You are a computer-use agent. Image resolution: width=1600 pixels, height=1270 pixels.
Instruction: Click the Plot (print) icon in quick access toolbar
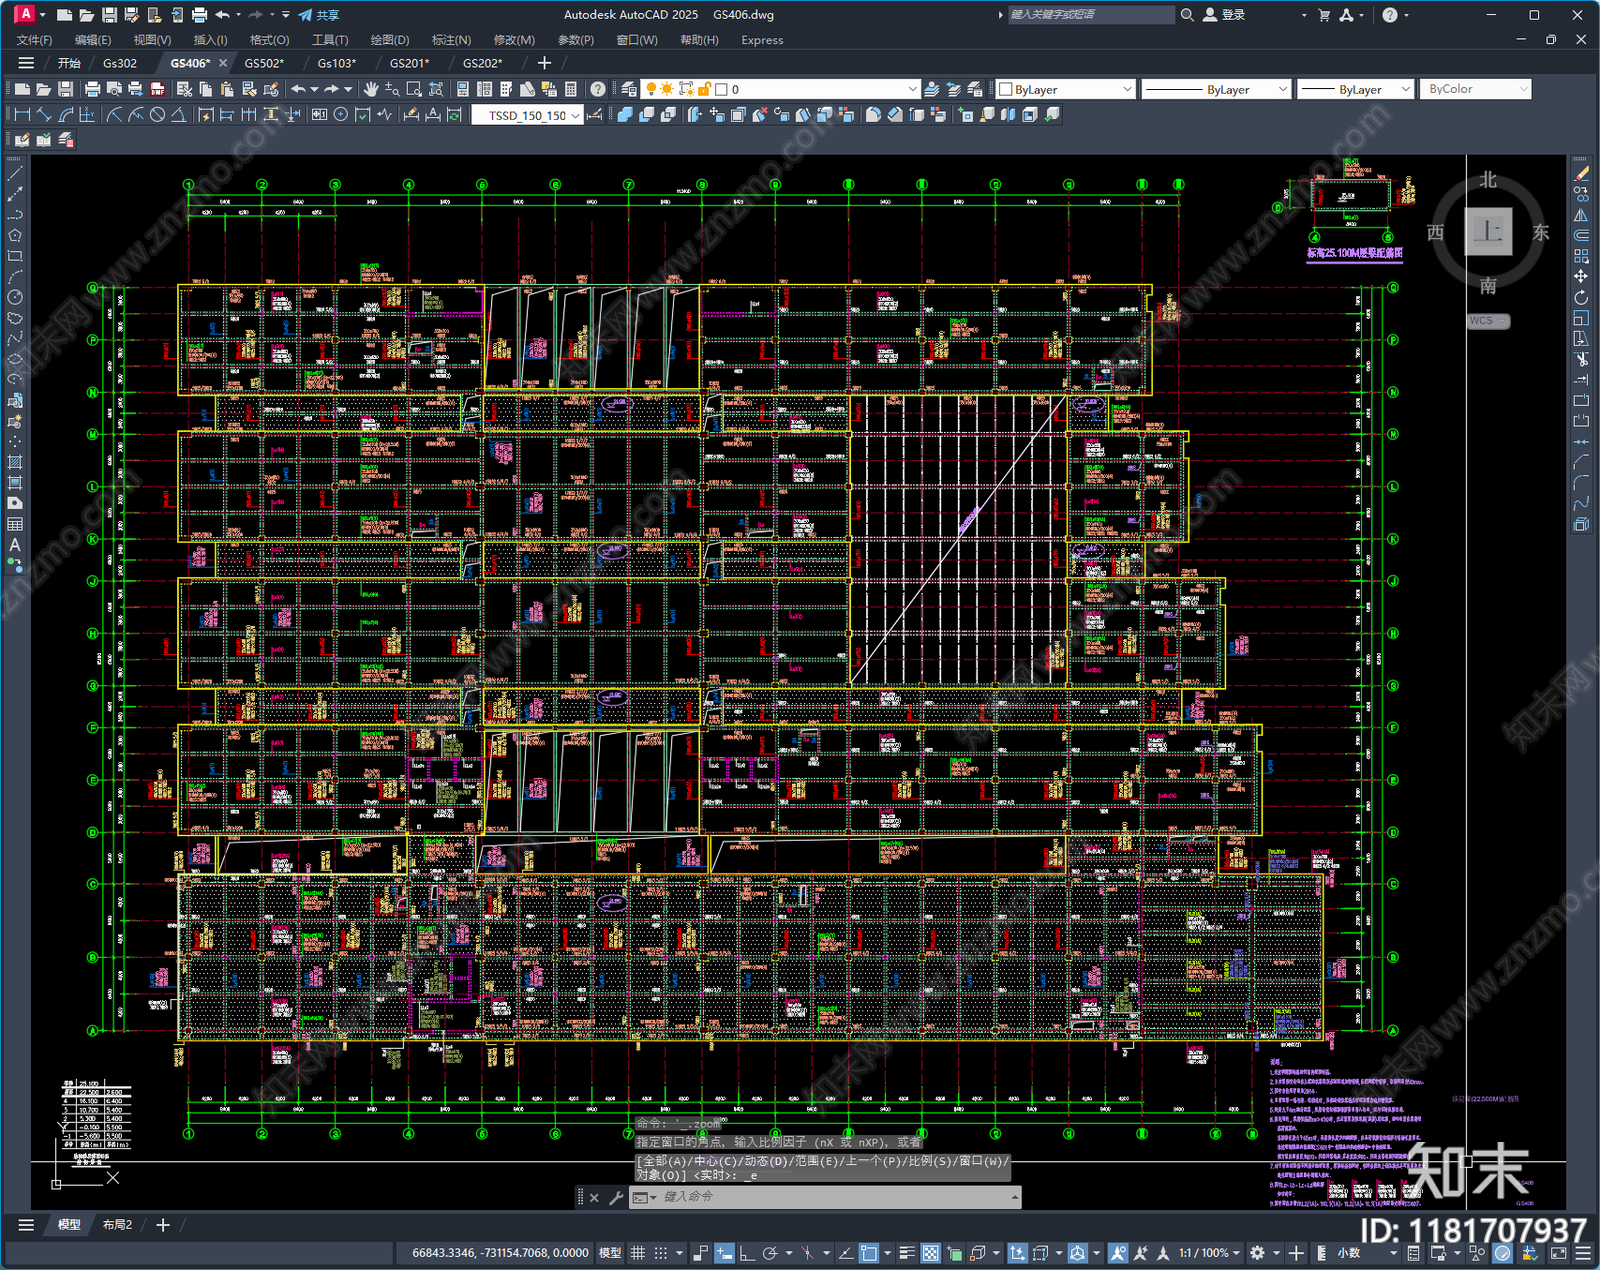[x=199, y=15]
